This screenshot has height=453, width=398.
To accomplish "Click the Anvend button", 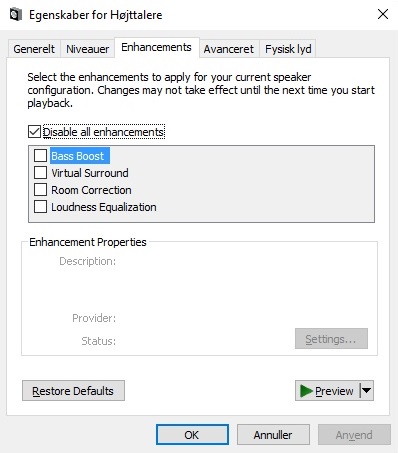I will 354,434.
